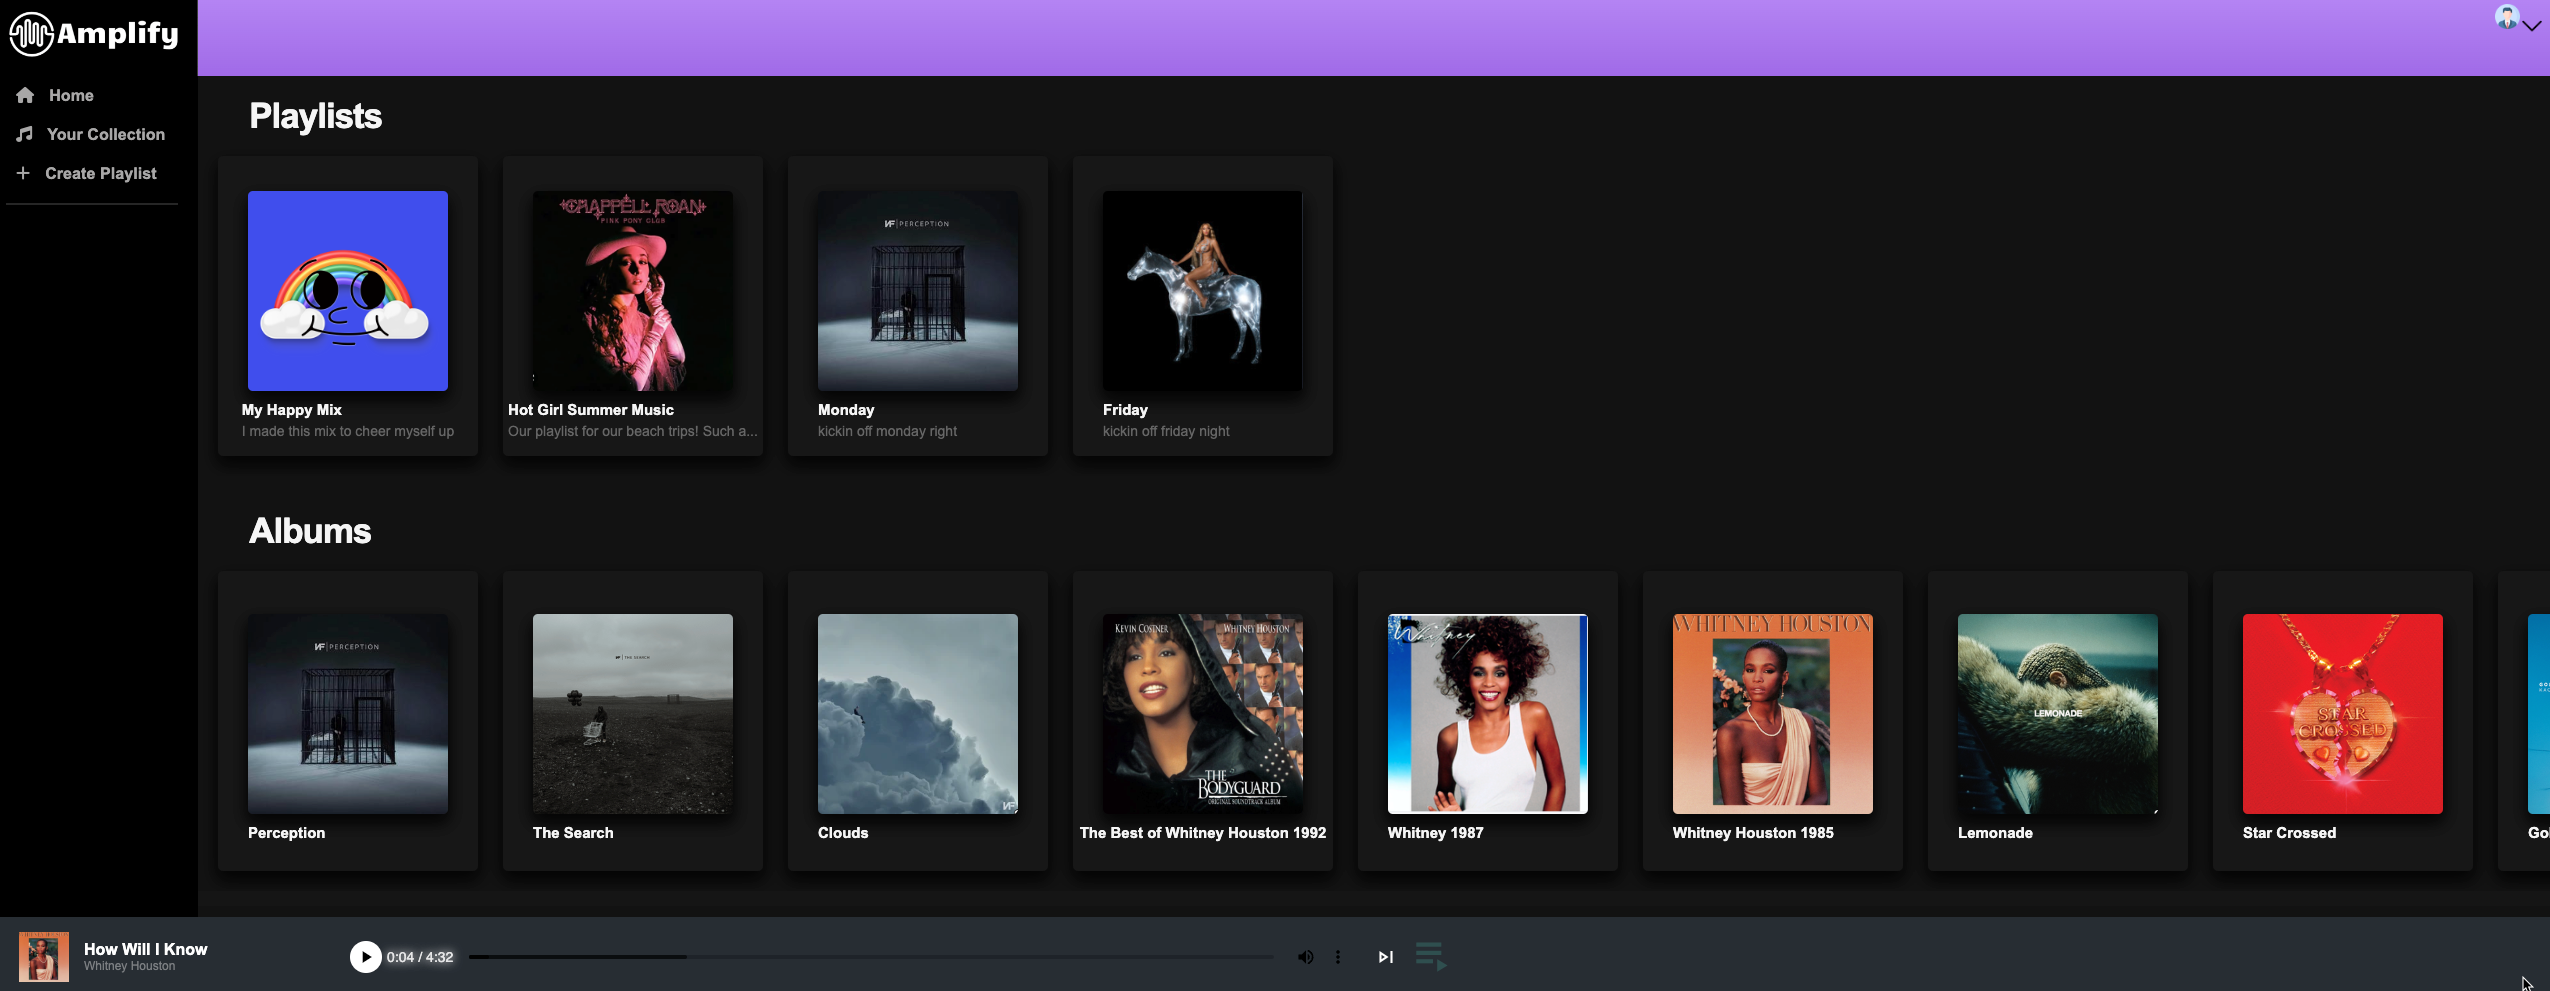This screenshot has height=991, width=2550.
Task: Select Home from the navigation menu
Action: (71, 94)
